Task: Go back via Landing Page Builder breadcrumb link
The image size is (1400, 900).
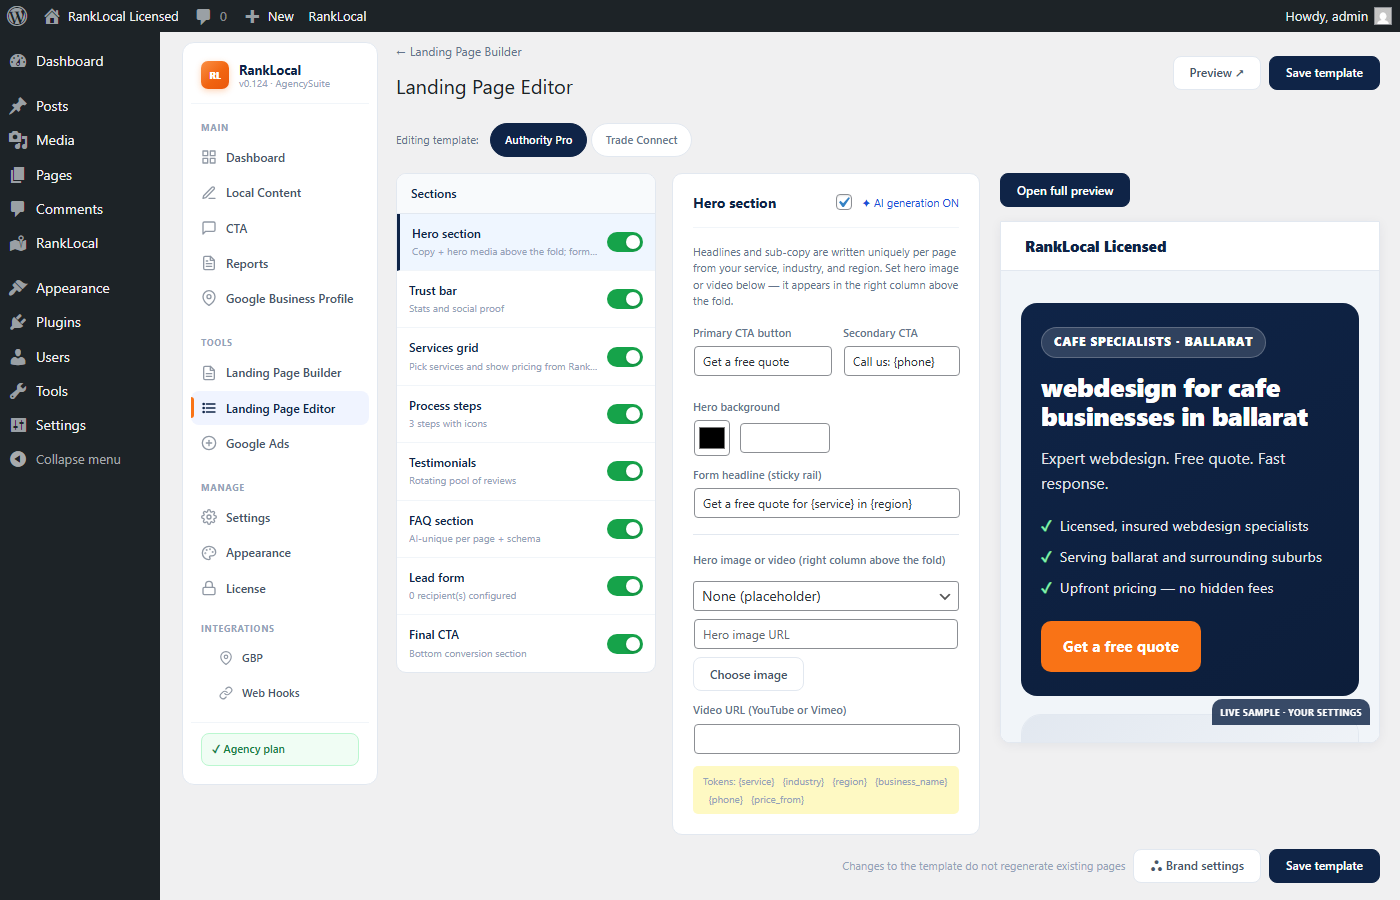Action: 459,52
